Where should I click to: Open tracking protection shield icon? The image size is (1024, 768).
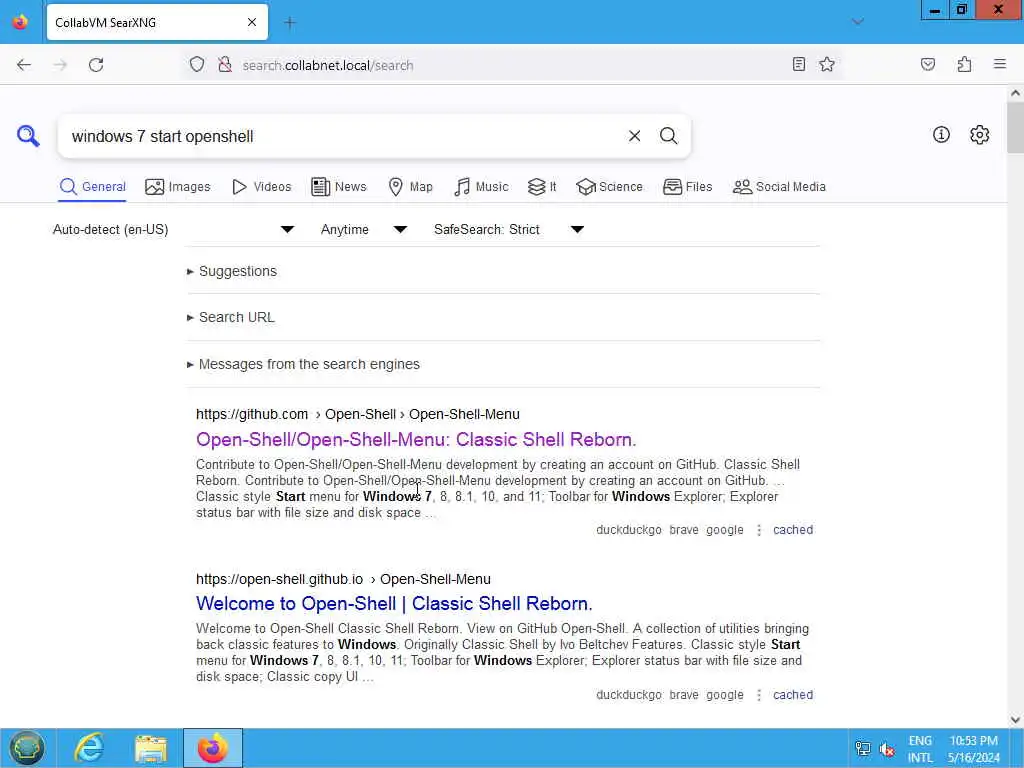pyautogui.click(x=197, y=65)
